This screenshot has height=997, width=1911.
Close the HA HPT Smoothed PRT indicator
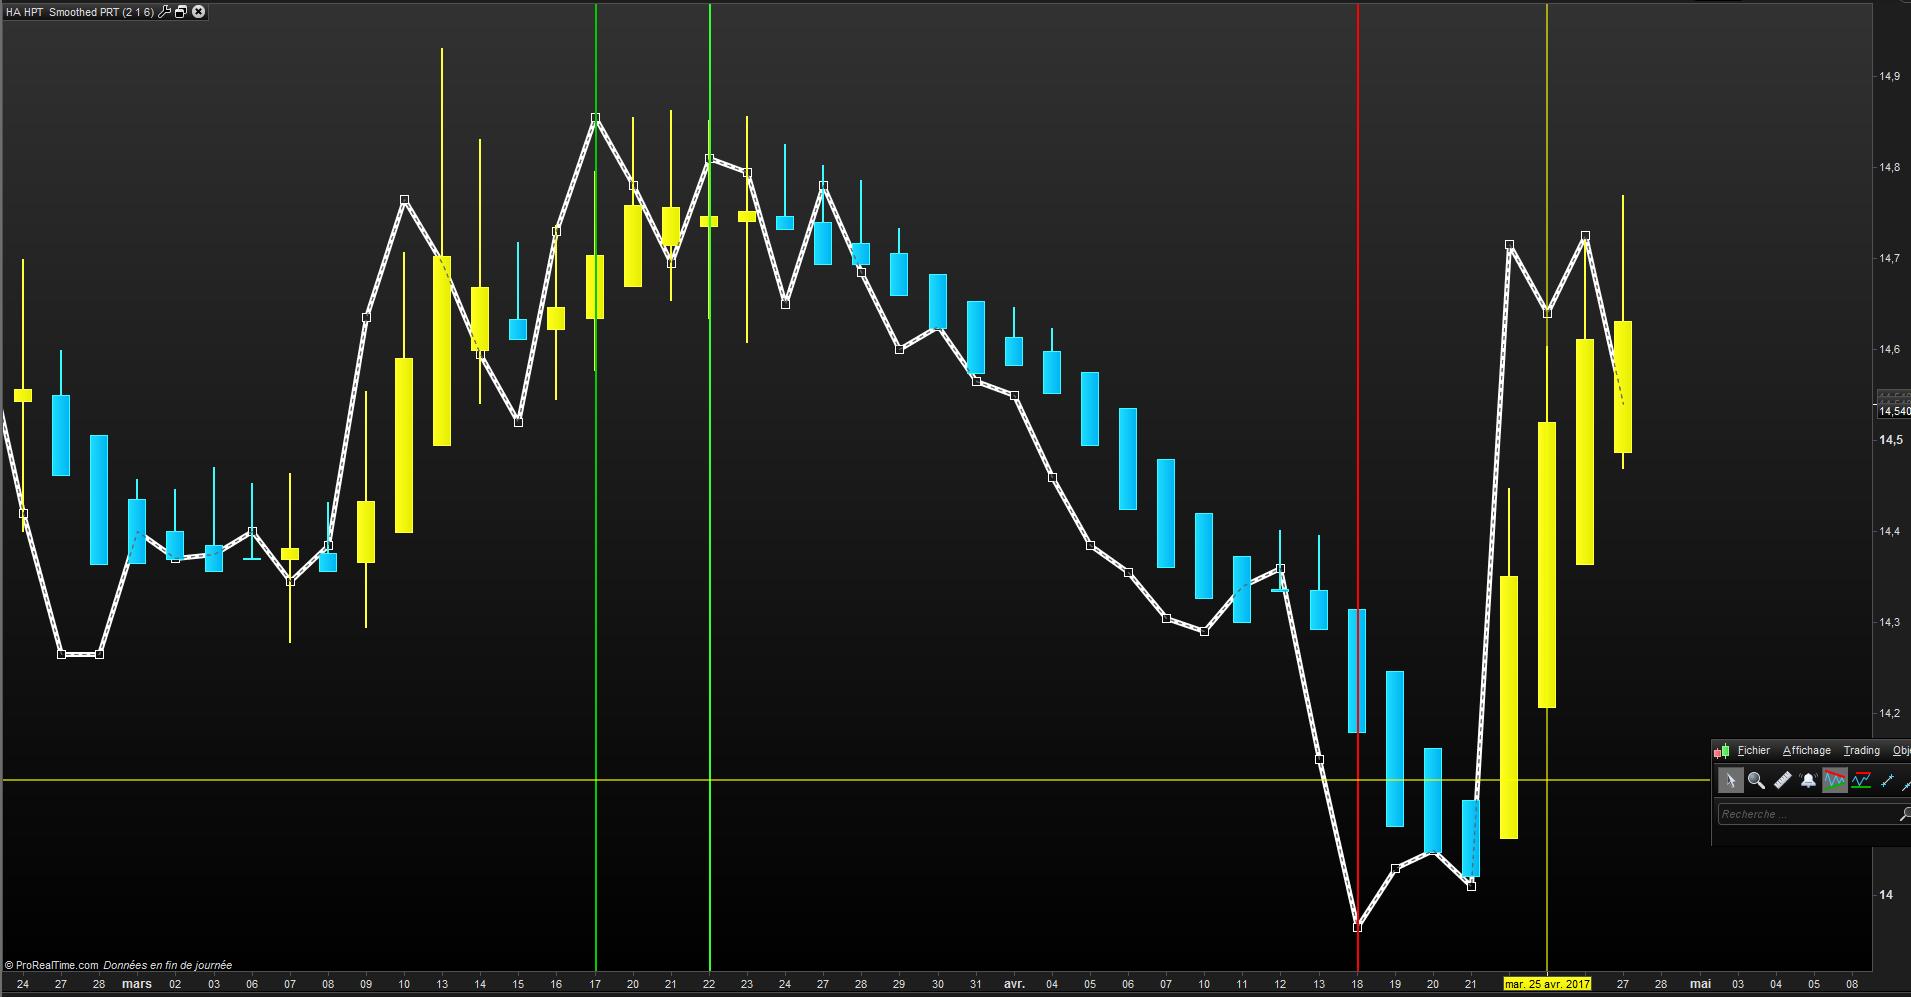198,12
